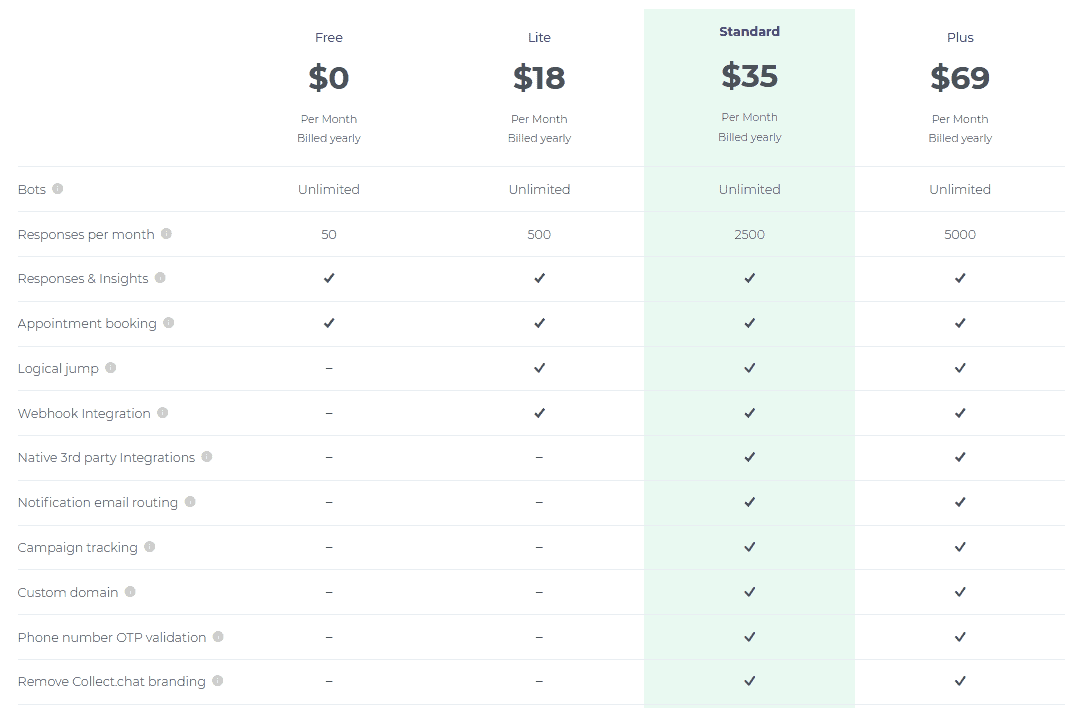Click the $35 Standard price
The image size is (1076, 708).
pos(749,75)
